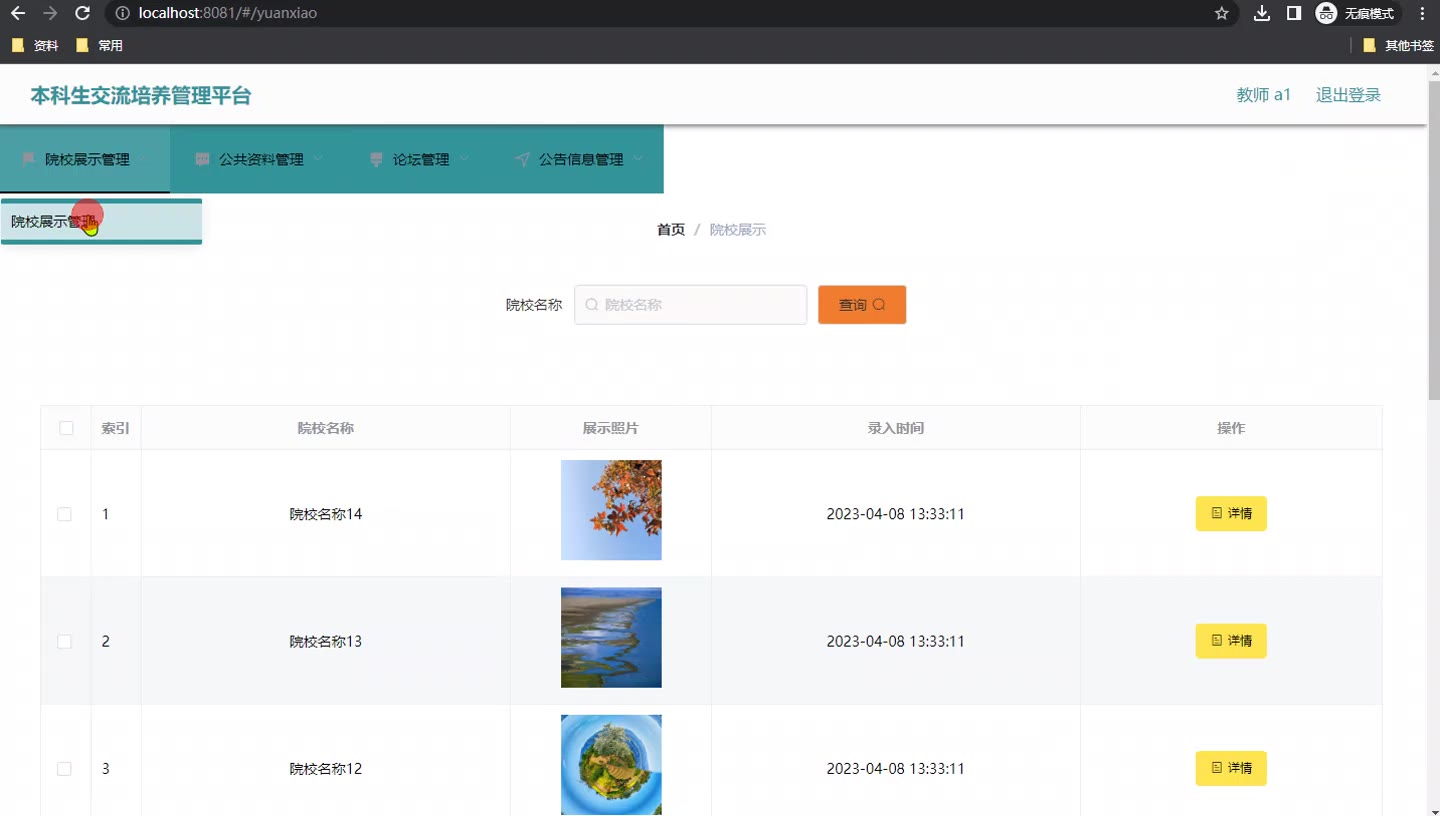Open the Chrome three-dot menu
Viewport: 1440px width, 816px height.
point(1422,13)
